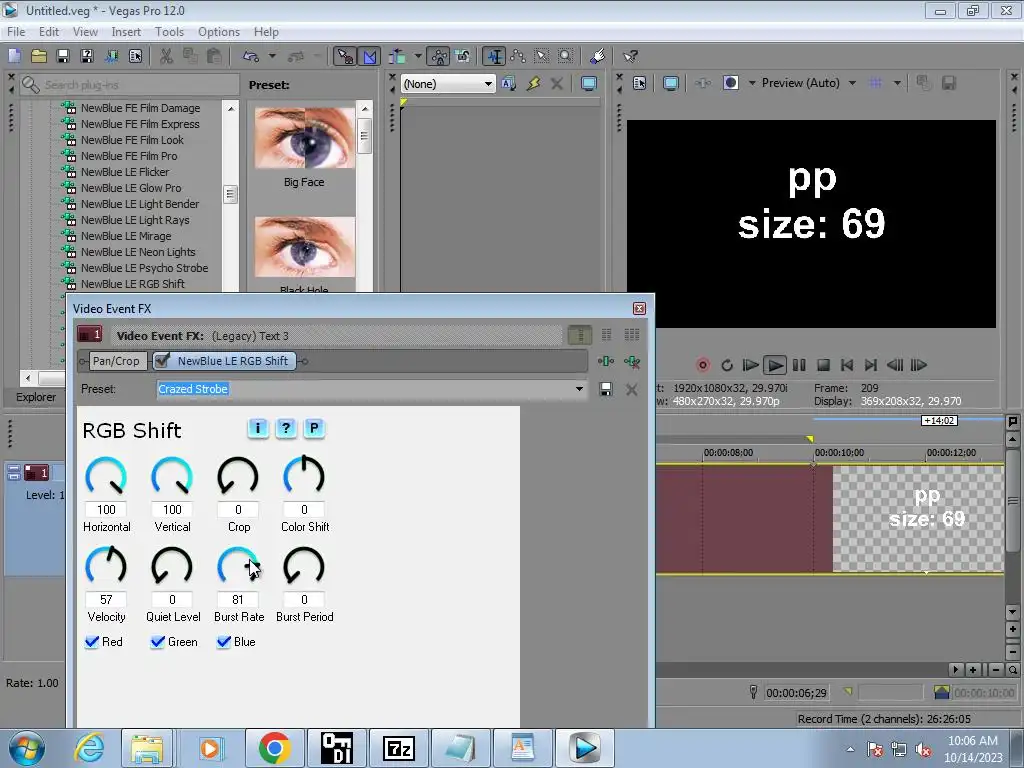Open the RGB Shift '?' help button
Screen dimensions: 1024x768
285,428
